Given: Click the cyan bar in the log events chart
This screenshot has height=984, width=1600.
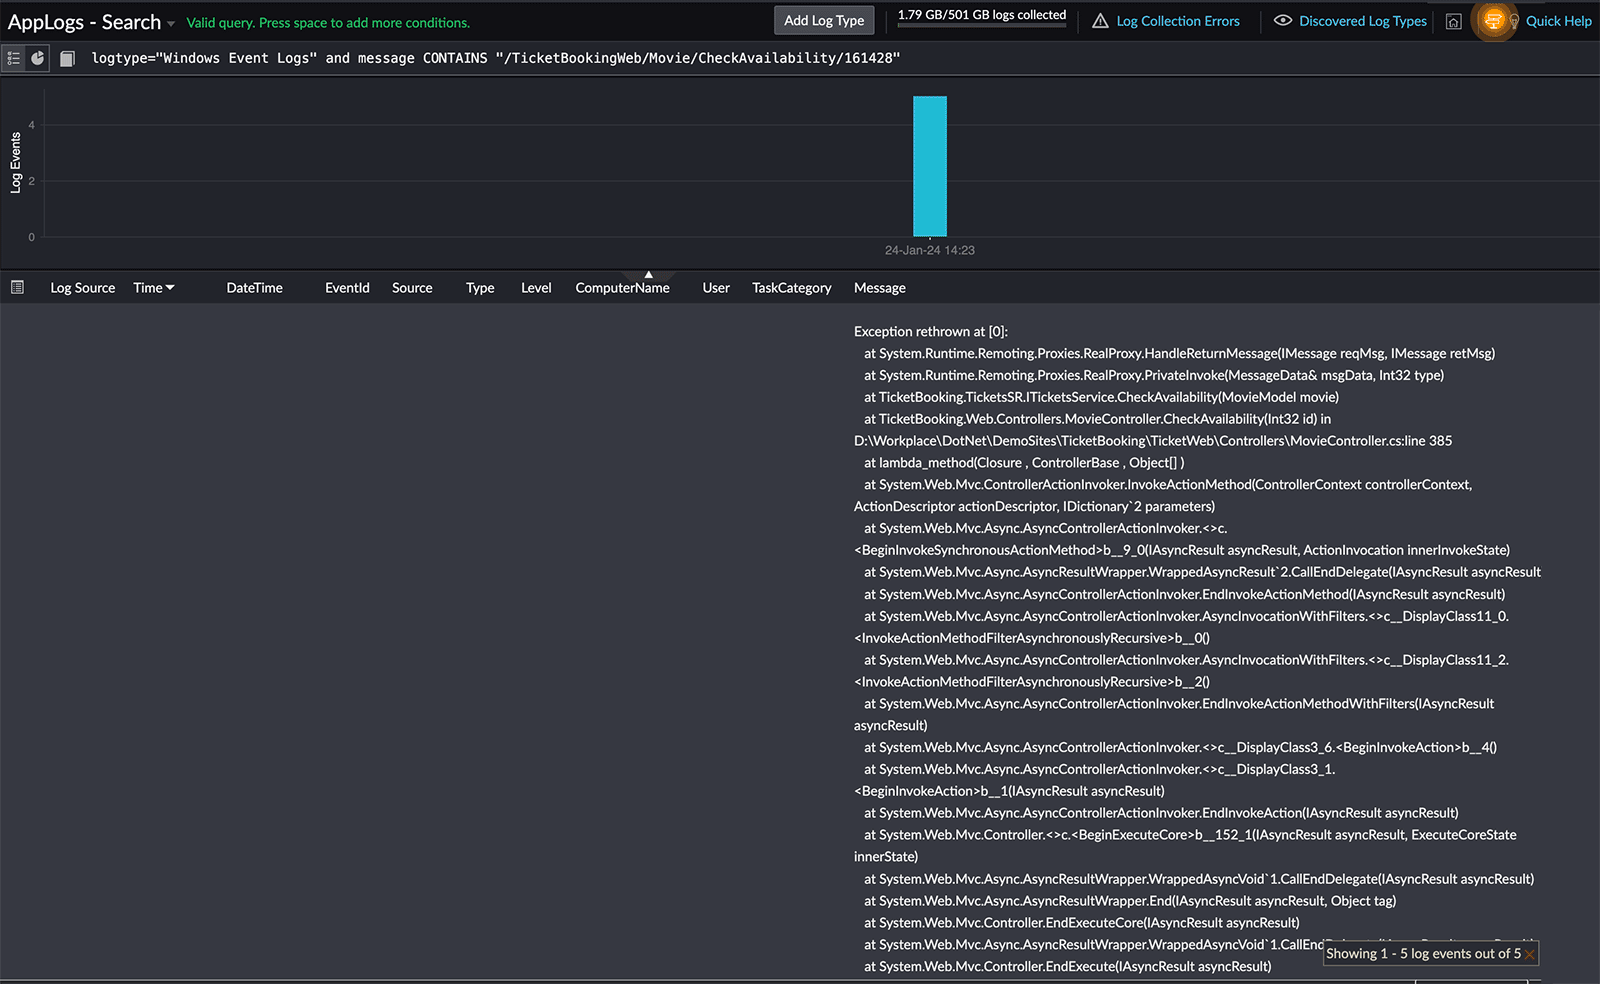Looking at the screenshot, I should [x=929, y=166].
